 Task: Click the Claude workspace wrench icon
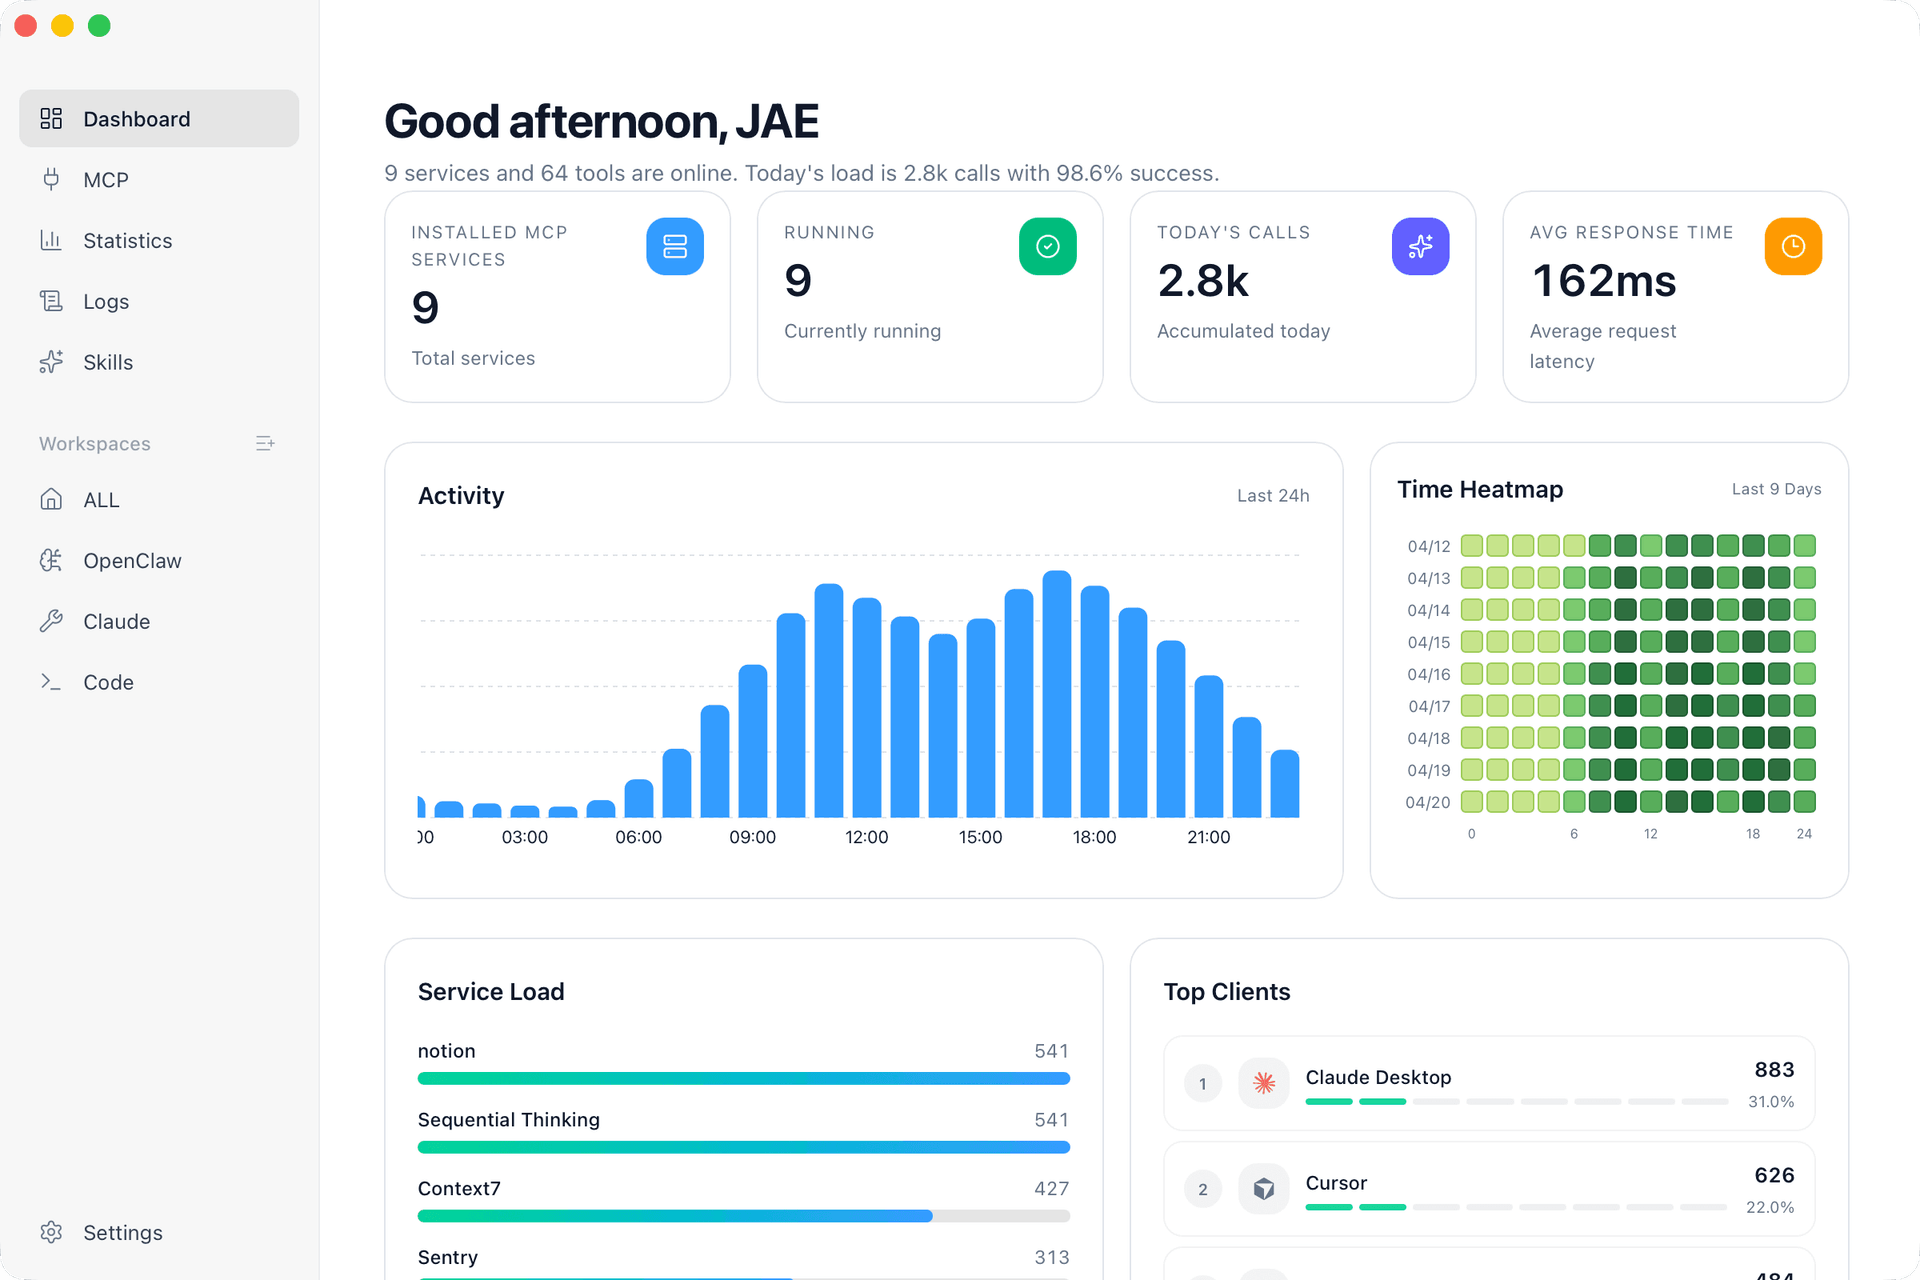point(51,622)
